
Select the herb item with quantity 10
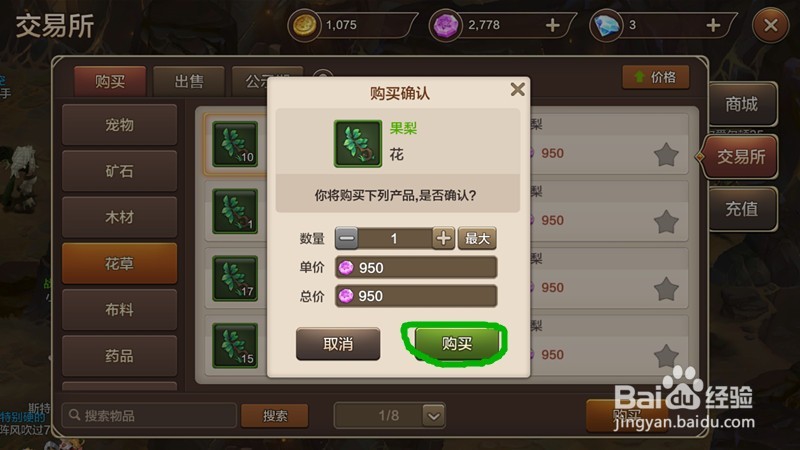click(x=235, y=144)
